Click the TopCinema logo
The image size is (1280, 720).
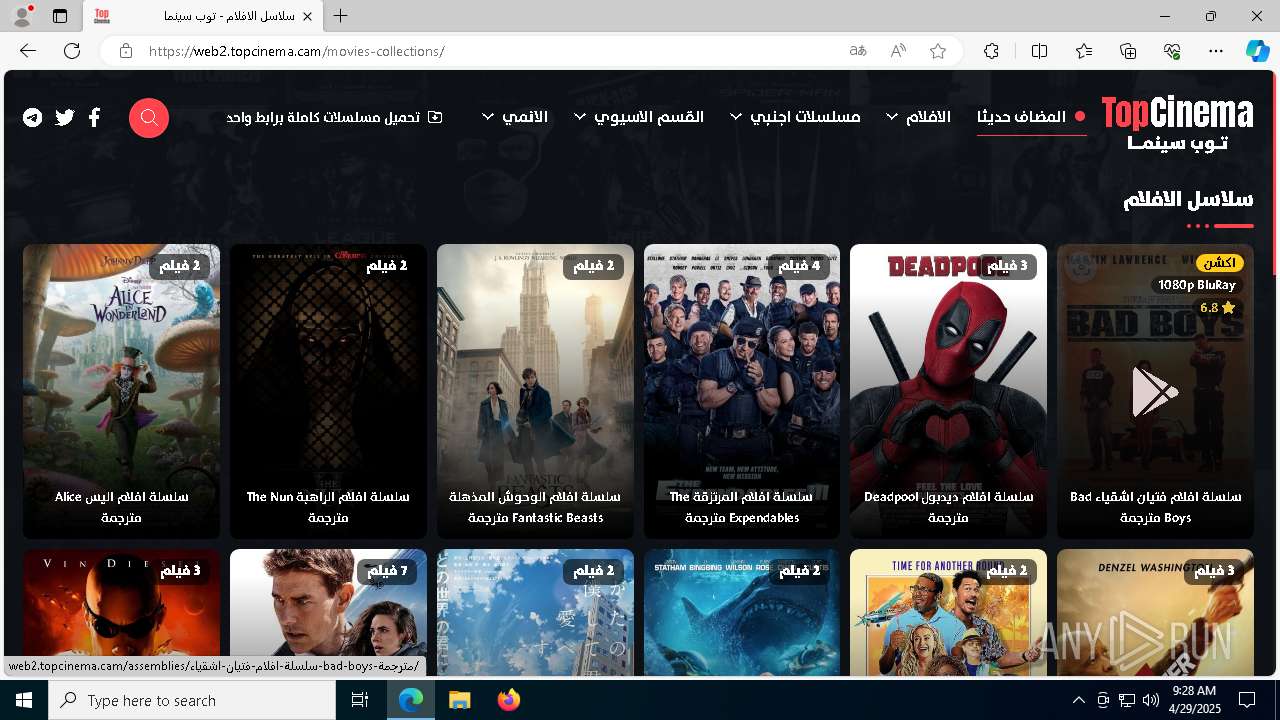click(x=1177, y=124)
